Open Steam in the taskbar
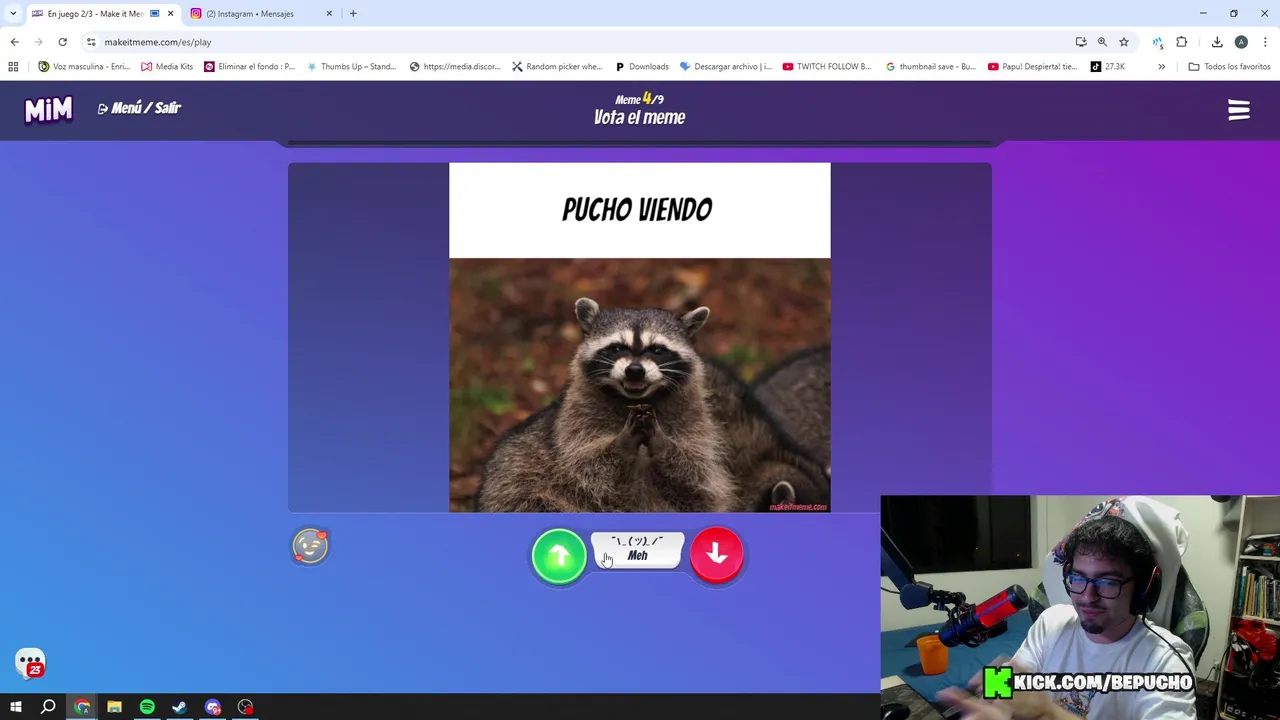 point(180,707)
